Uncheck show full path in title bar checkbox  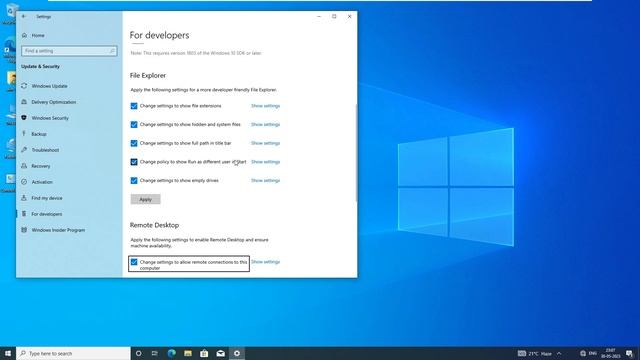pyautogui.click(x=134, y=143)
